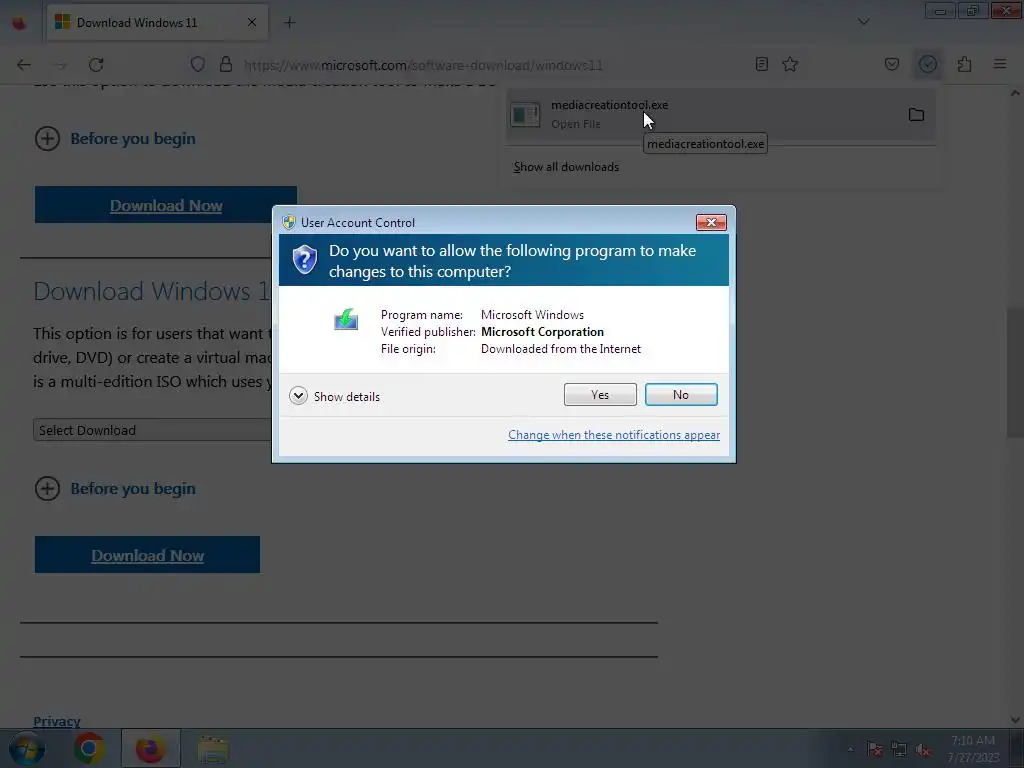Viewport: 1024px width, 768px height.
Task: Click Yes in the User Account Control dialog
Action: pyautogui.click(x=600, y=394)
